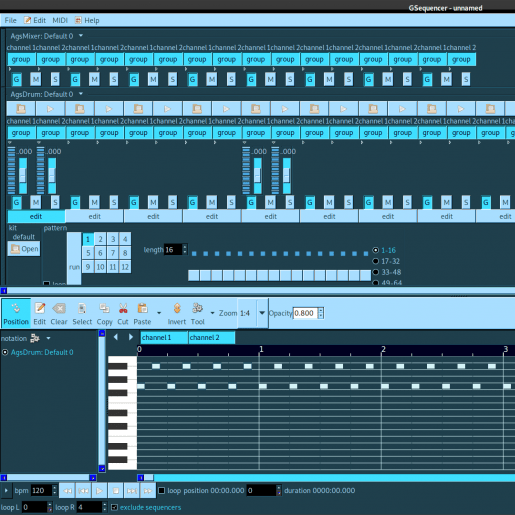Select the Edit pencil tool
The width and height of the screenshot is (515, 515).
click(x=39, y=313)
